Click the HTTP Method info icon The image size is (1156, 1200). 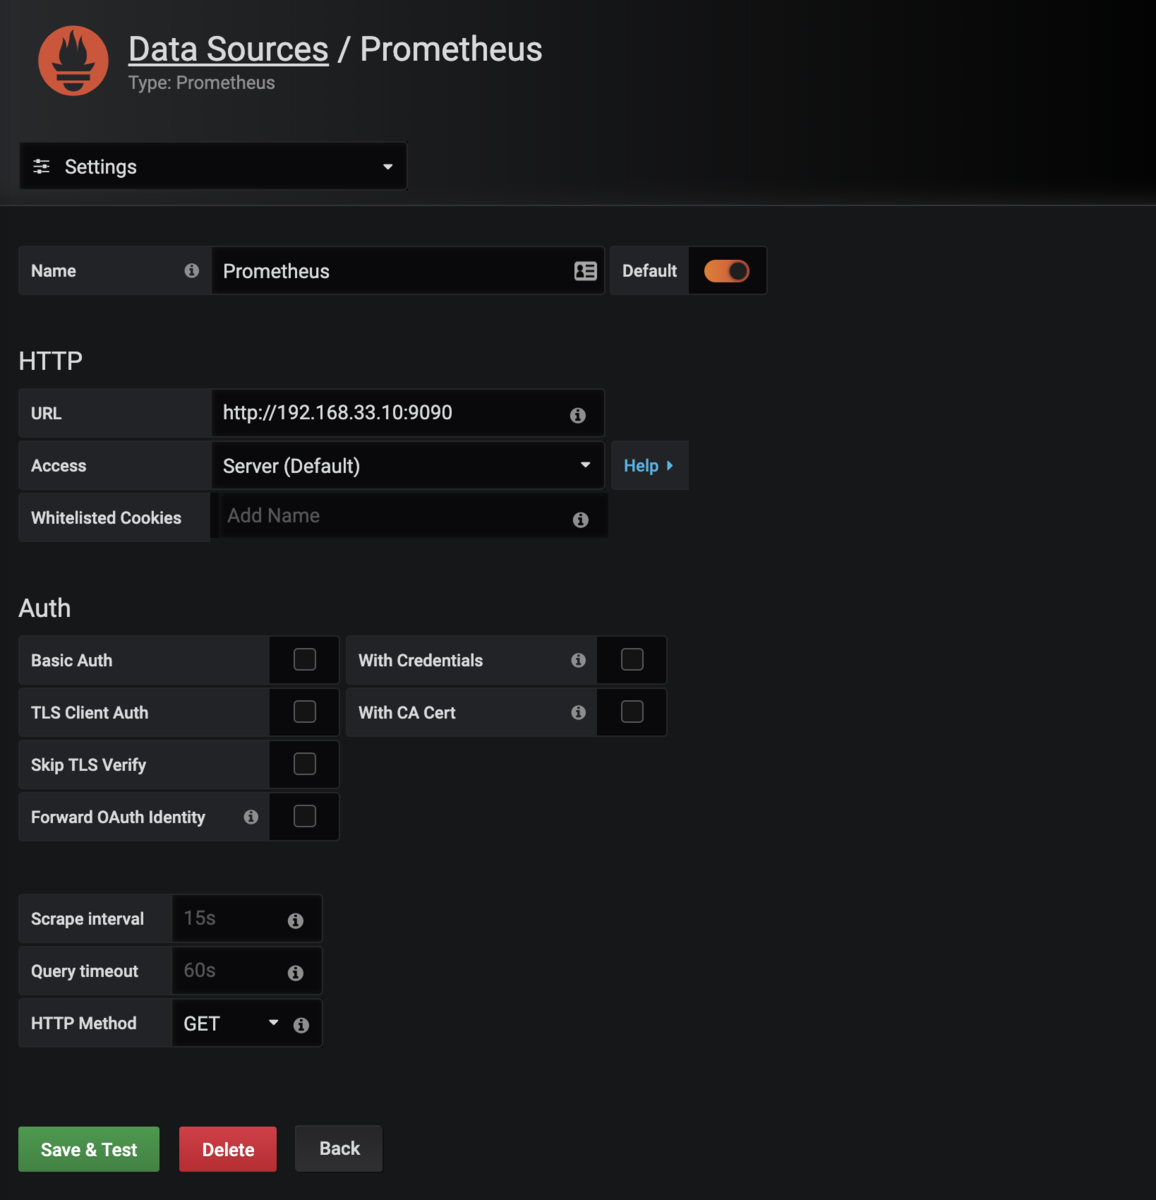tap(301, 1025)
